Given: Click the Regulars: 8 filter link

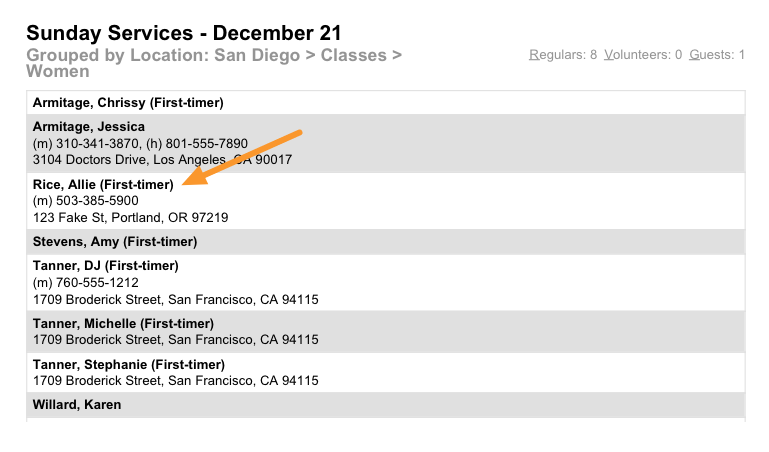Looking at the screenshot, I should click(562, 55).
